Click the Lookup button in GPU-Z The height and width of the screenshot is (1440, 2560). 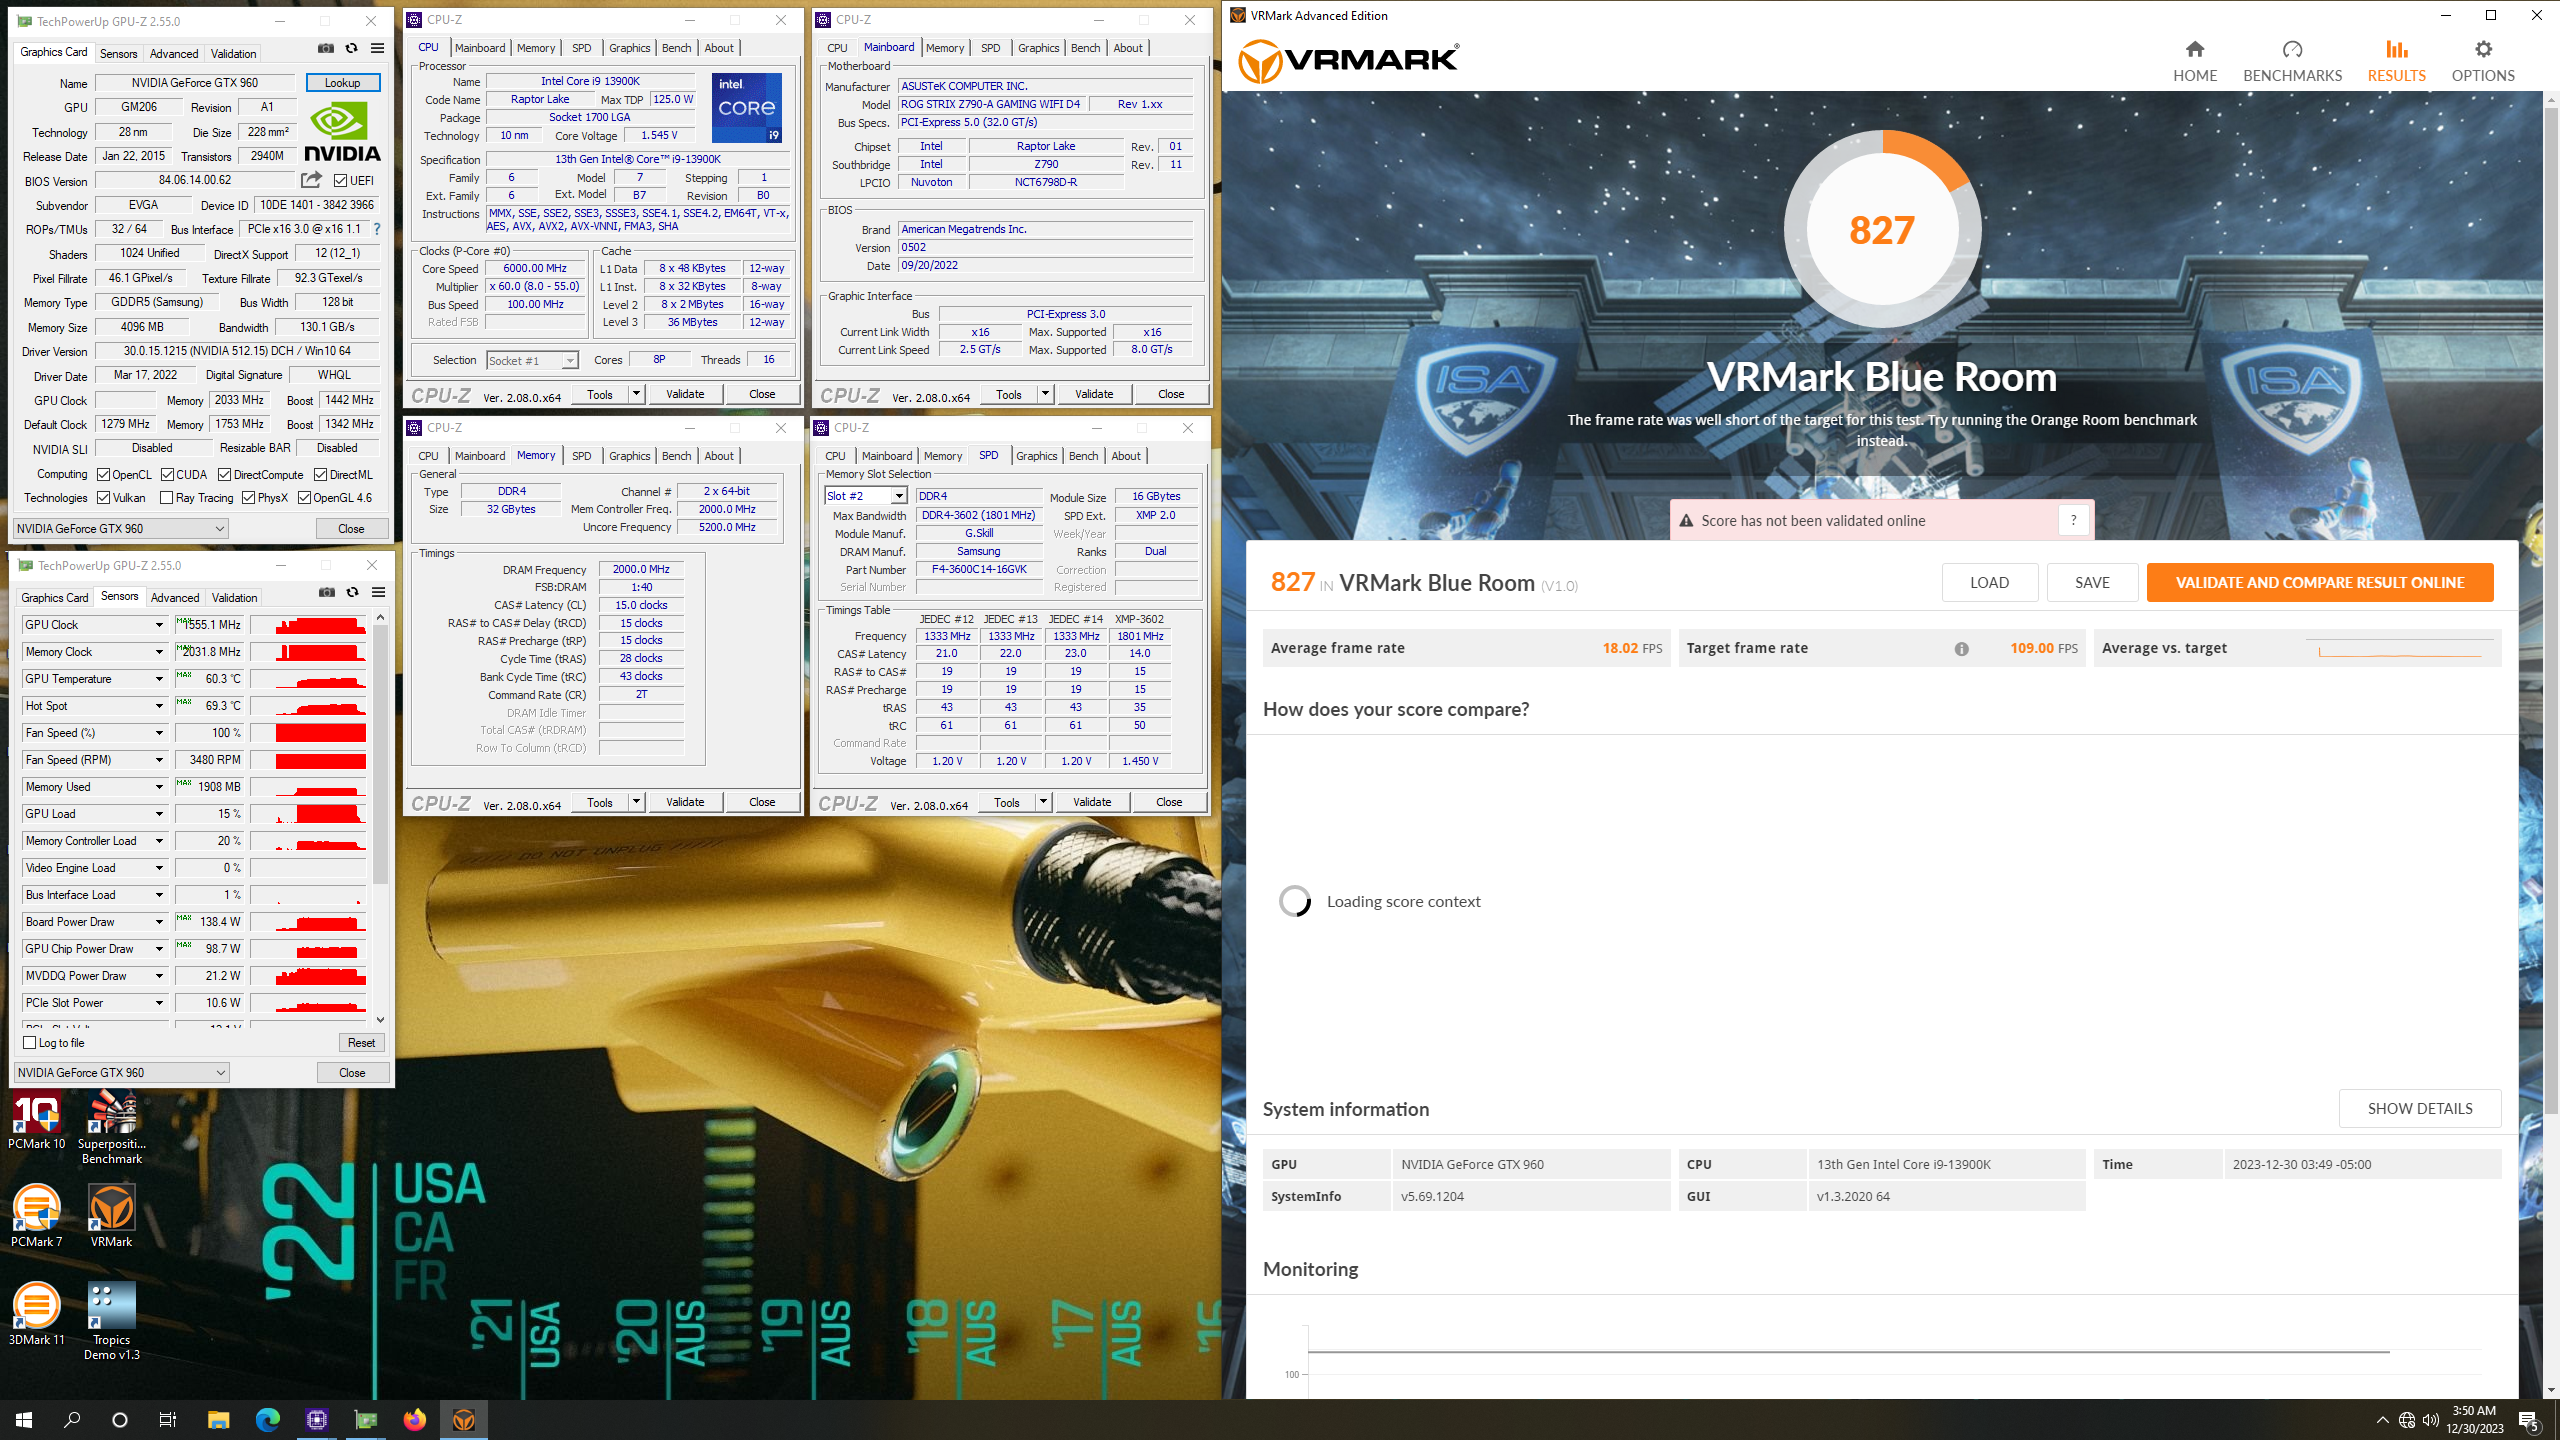pyautogui.click(x=342, y=83)
